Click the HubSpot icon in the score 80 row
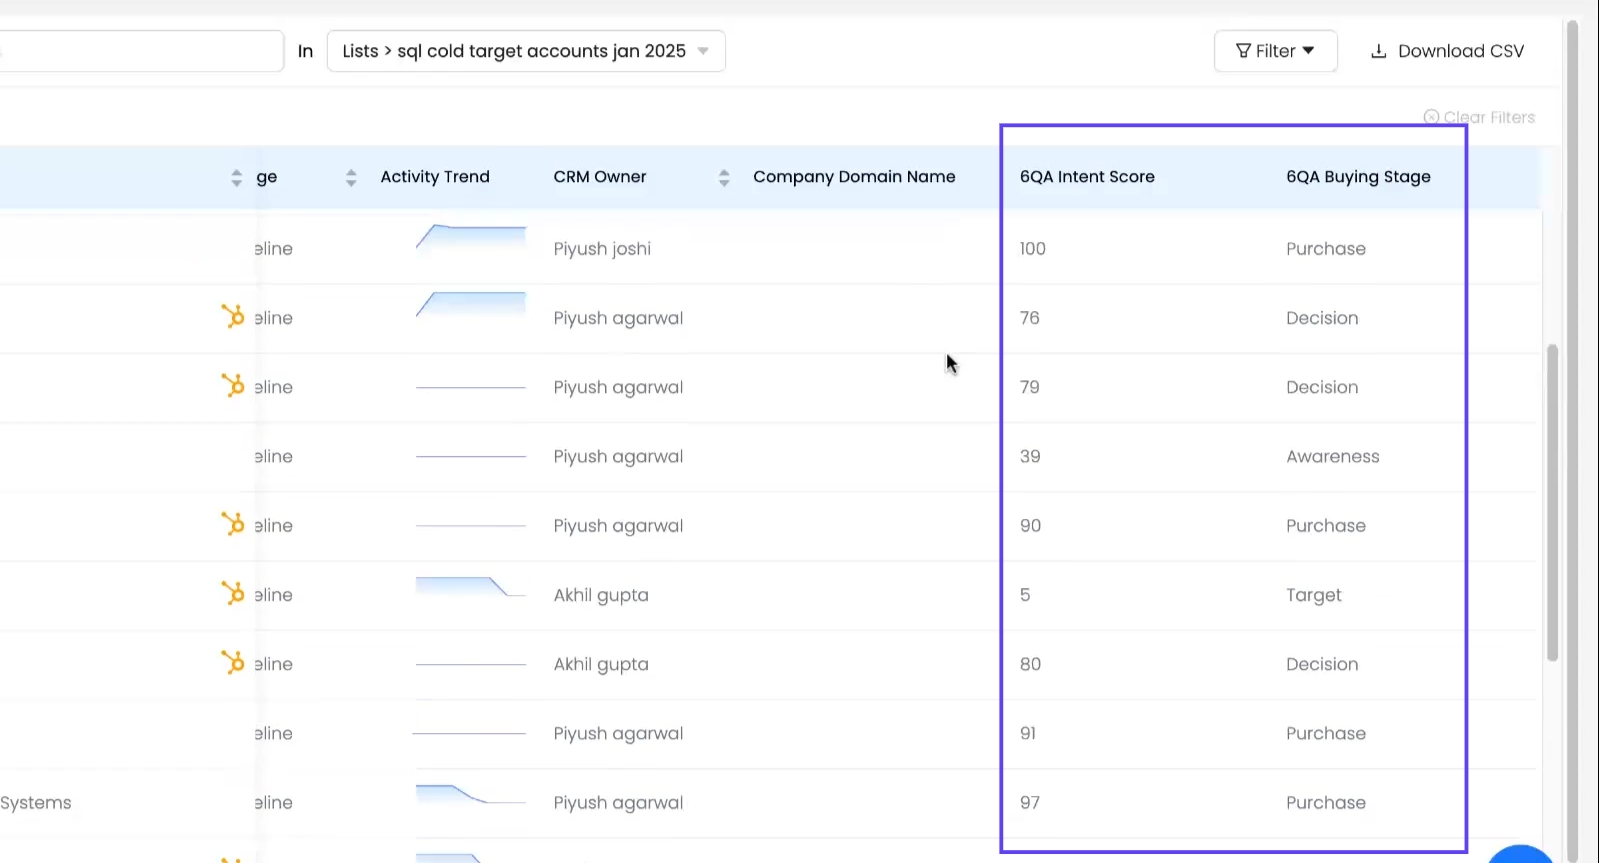Viewport: 1599px width, 863px height. point(232,663)
